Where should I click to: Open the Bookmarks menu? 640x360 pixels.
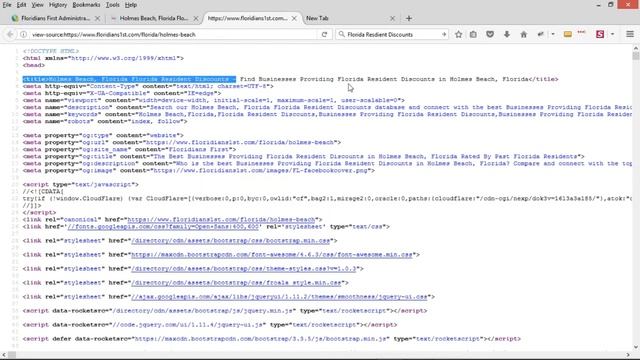pyautogui.click(x=86, y=5)
